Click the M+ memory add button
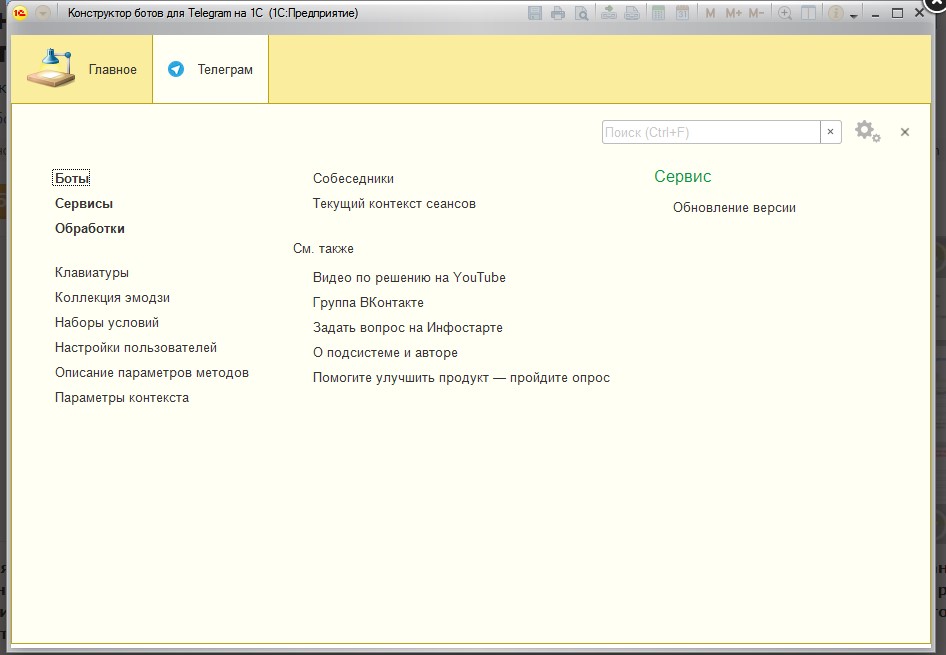 tap(733, 13)
